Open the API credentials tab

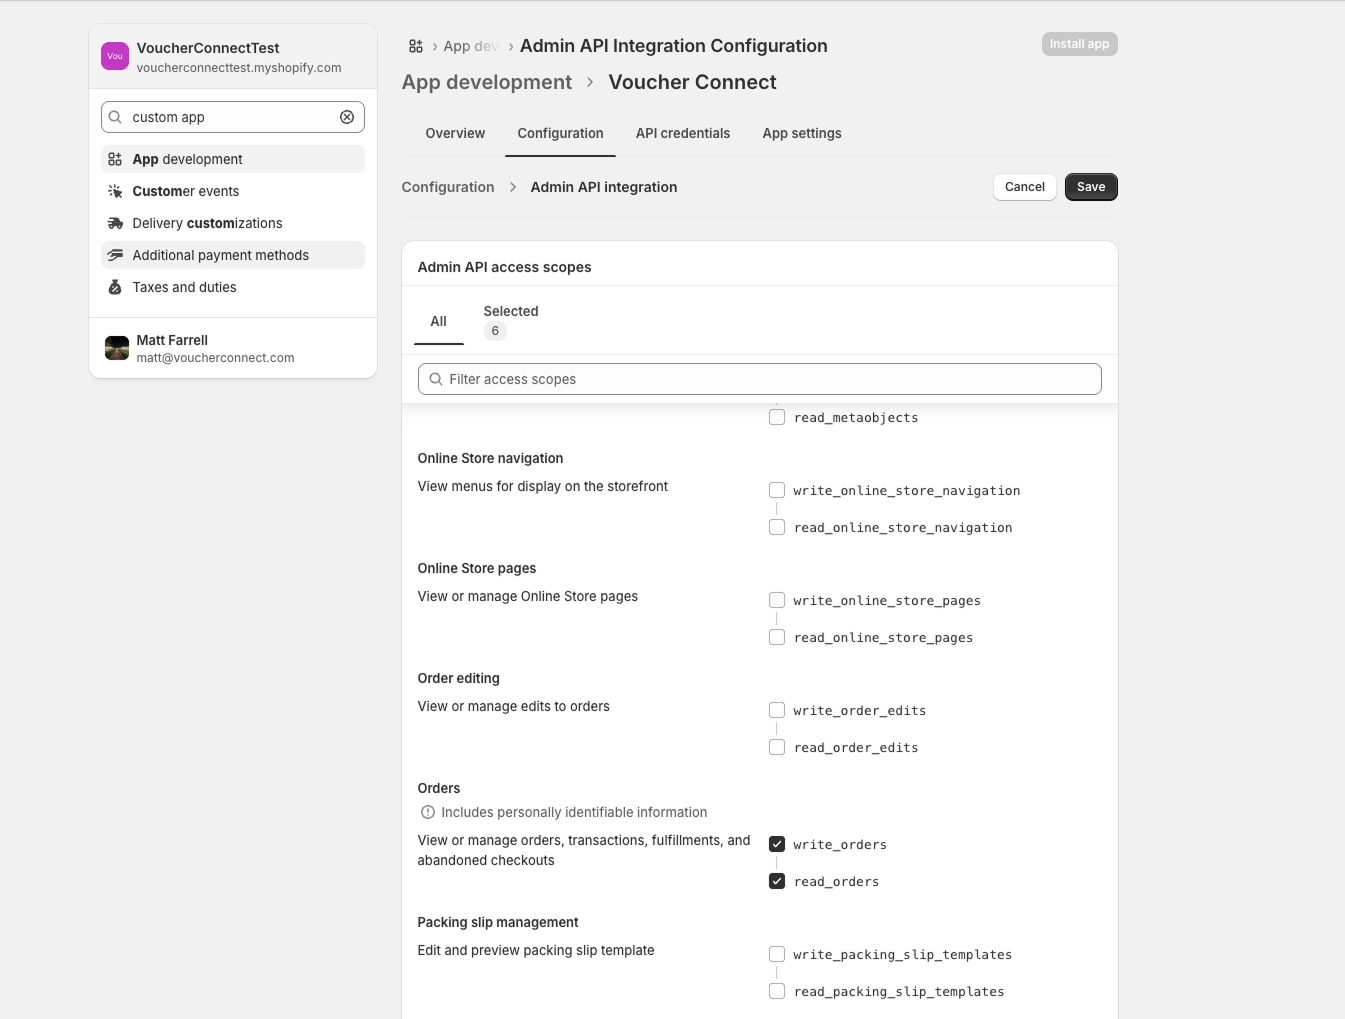click(x=682, y=133)
